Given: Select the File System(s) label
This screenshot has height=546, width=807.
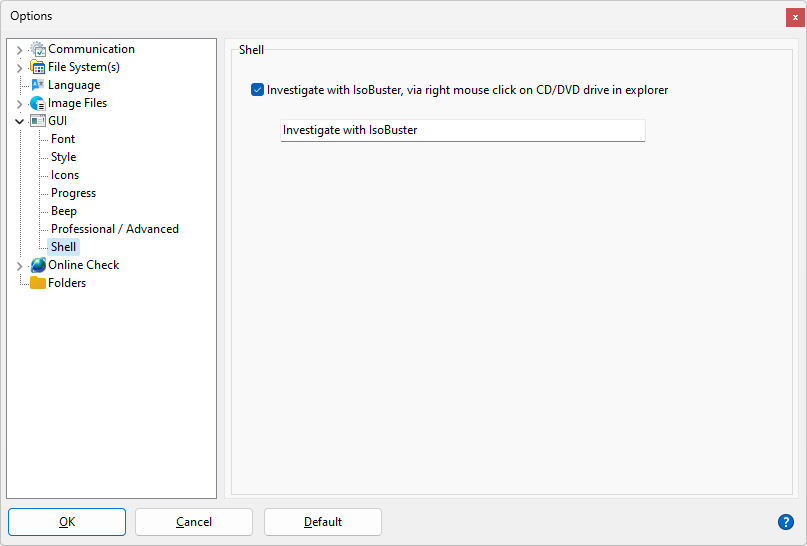Looking at the screenshot, I should coord(84,67).
